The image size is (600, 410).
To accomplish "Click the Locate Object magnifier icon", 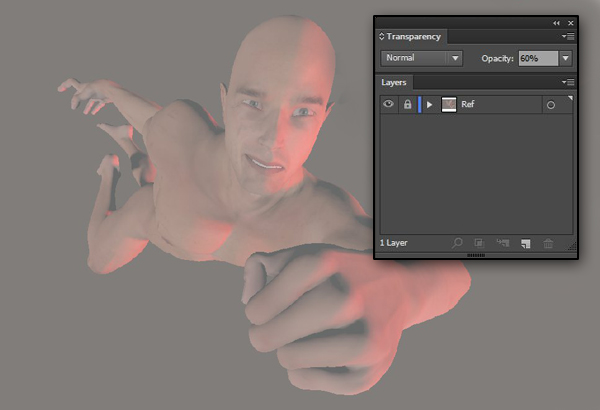I will click(x=457, y=243).
